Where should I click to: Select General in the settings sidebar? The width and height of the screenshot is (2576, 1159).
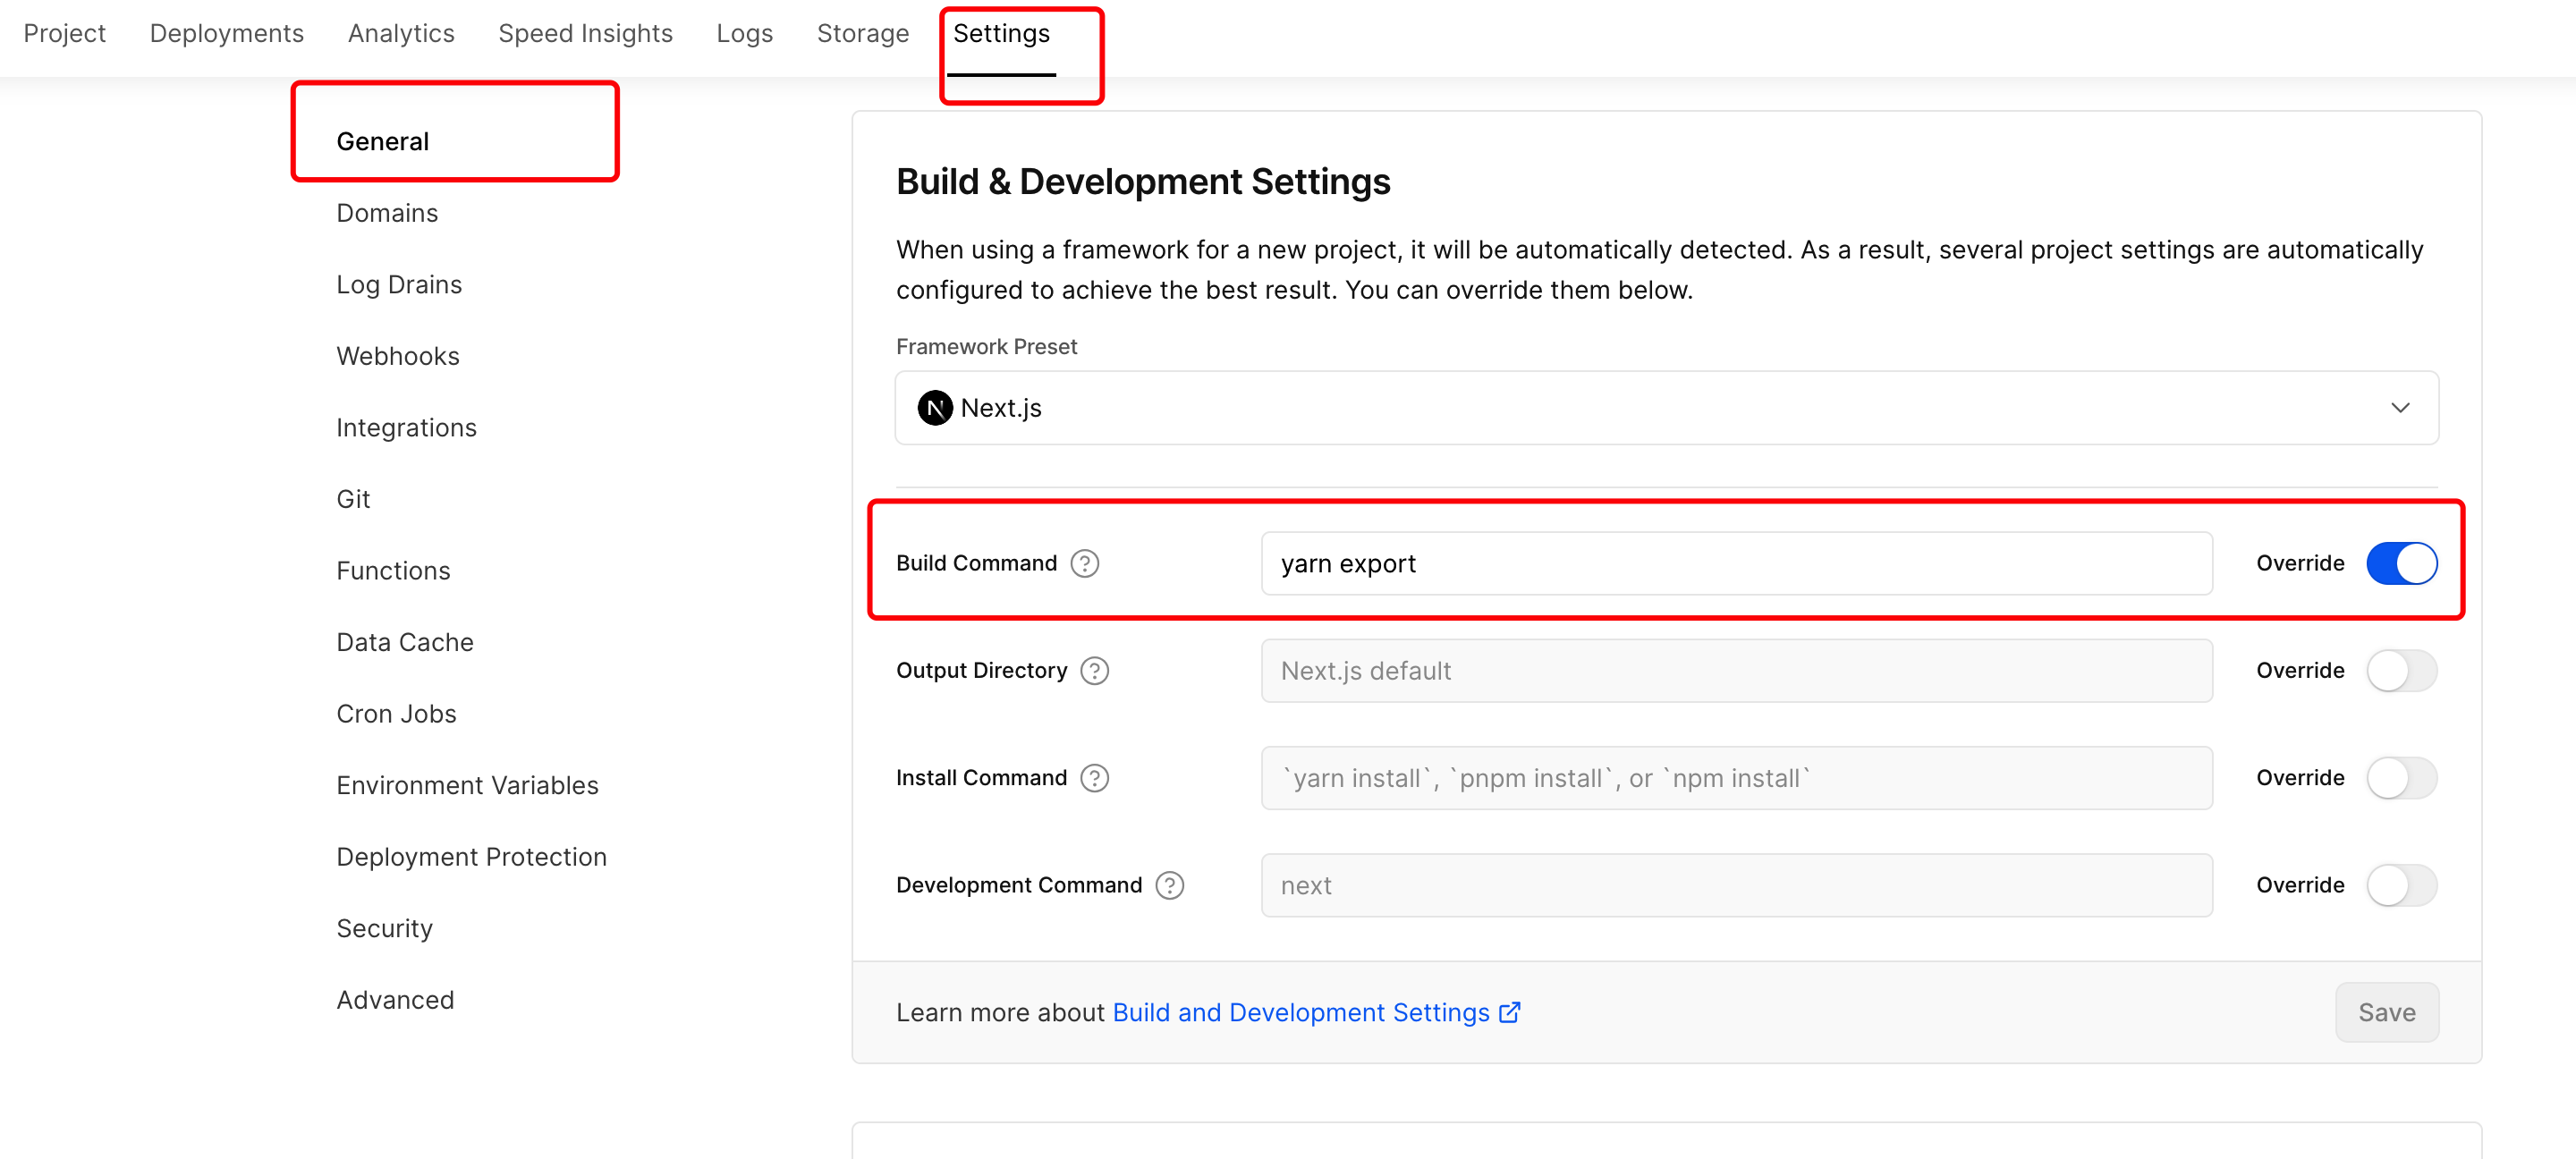pos(382,141)
